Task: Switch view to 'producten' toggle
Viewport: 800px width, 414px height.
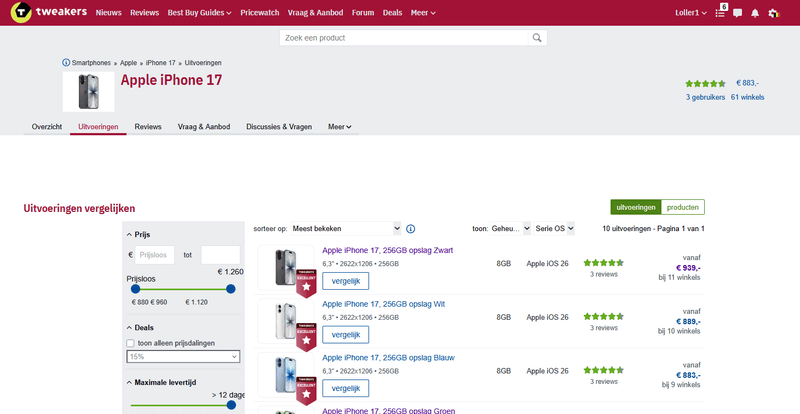Action: point(683,207)
